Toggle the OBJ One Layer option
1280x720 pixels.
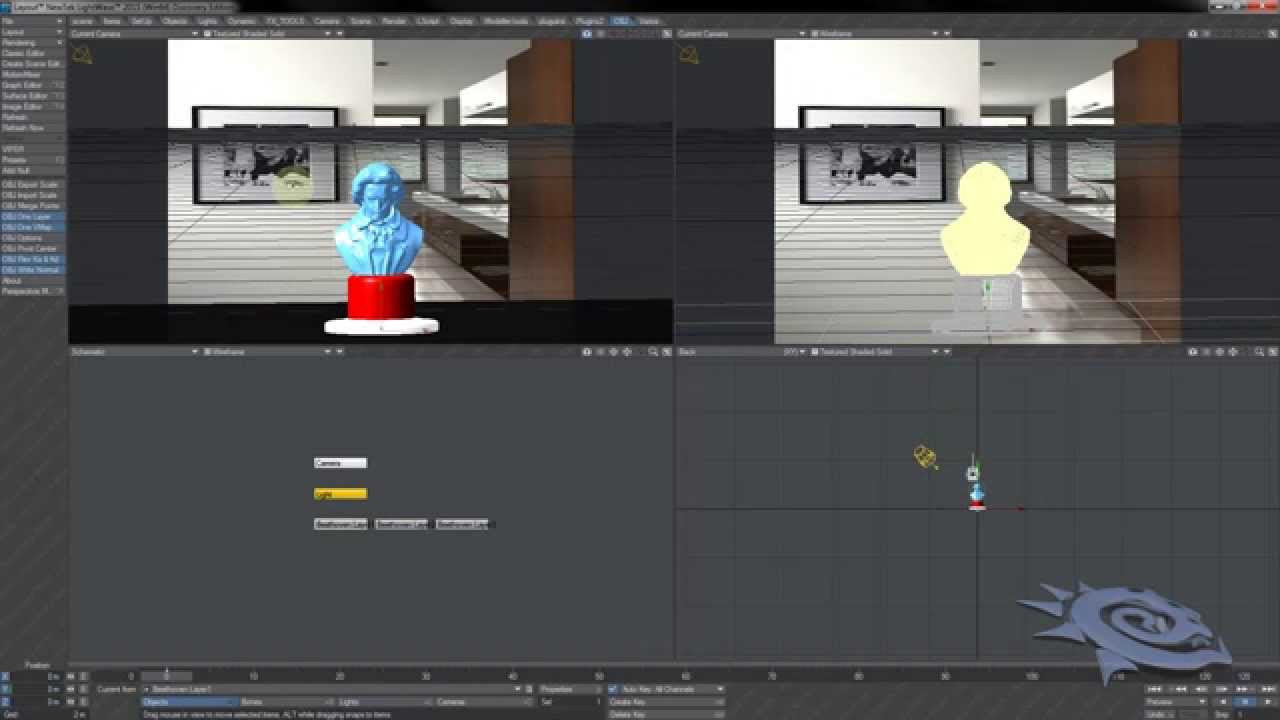tap(32, 217)
